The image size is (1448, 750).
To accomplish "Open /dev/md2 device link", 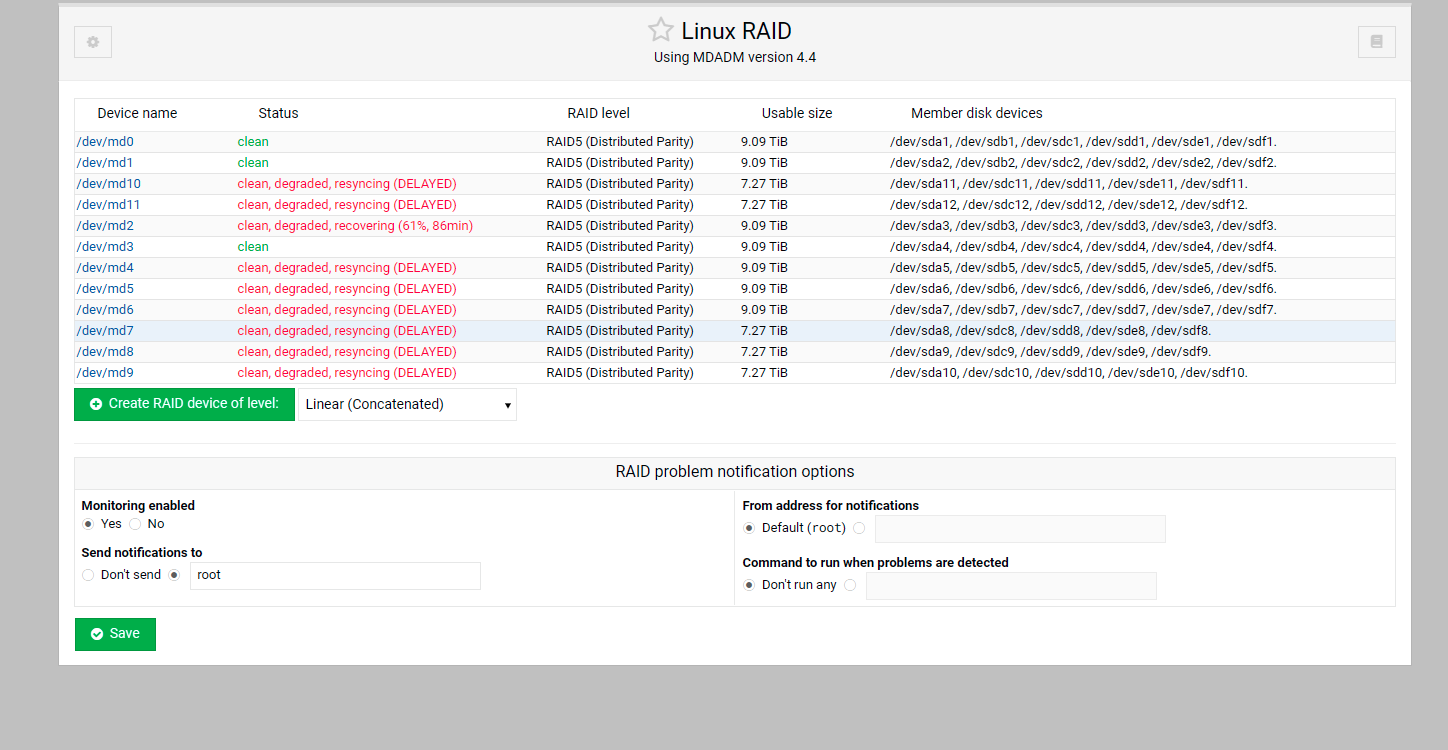I will coord(105,226).
